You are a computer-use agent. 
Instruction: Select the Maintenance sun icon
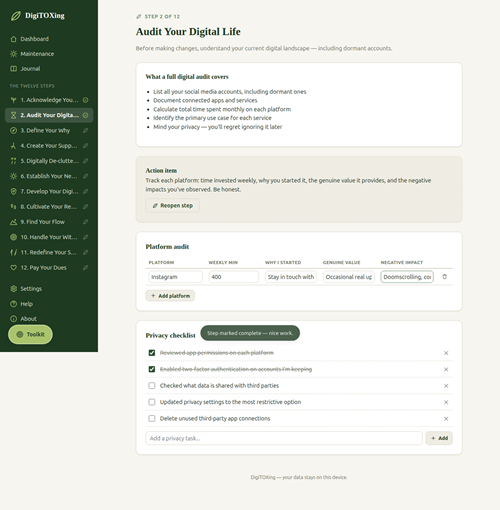click(13, 54)
